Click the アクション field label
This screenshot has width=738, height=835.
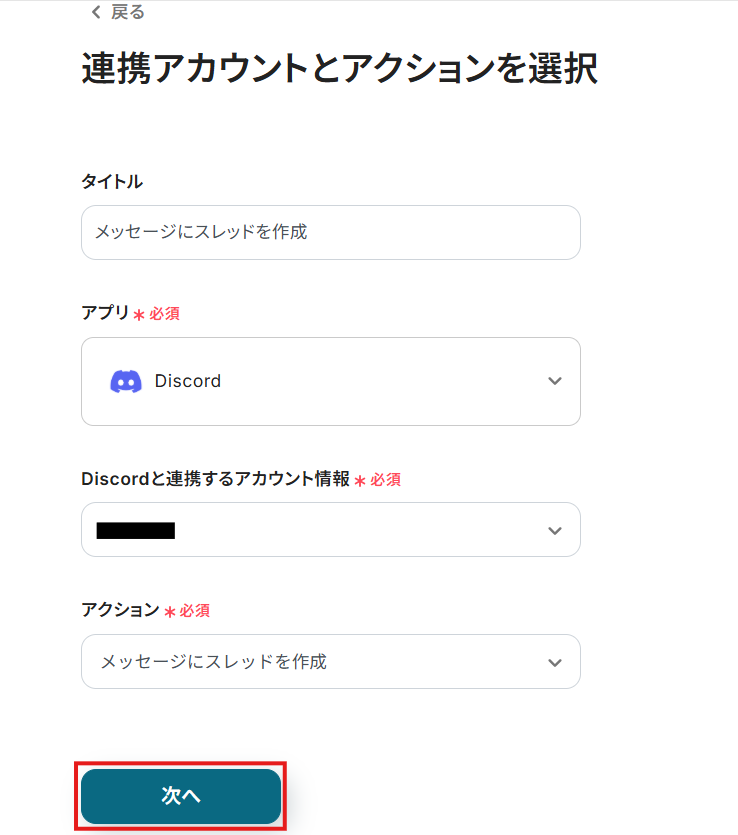120,610
